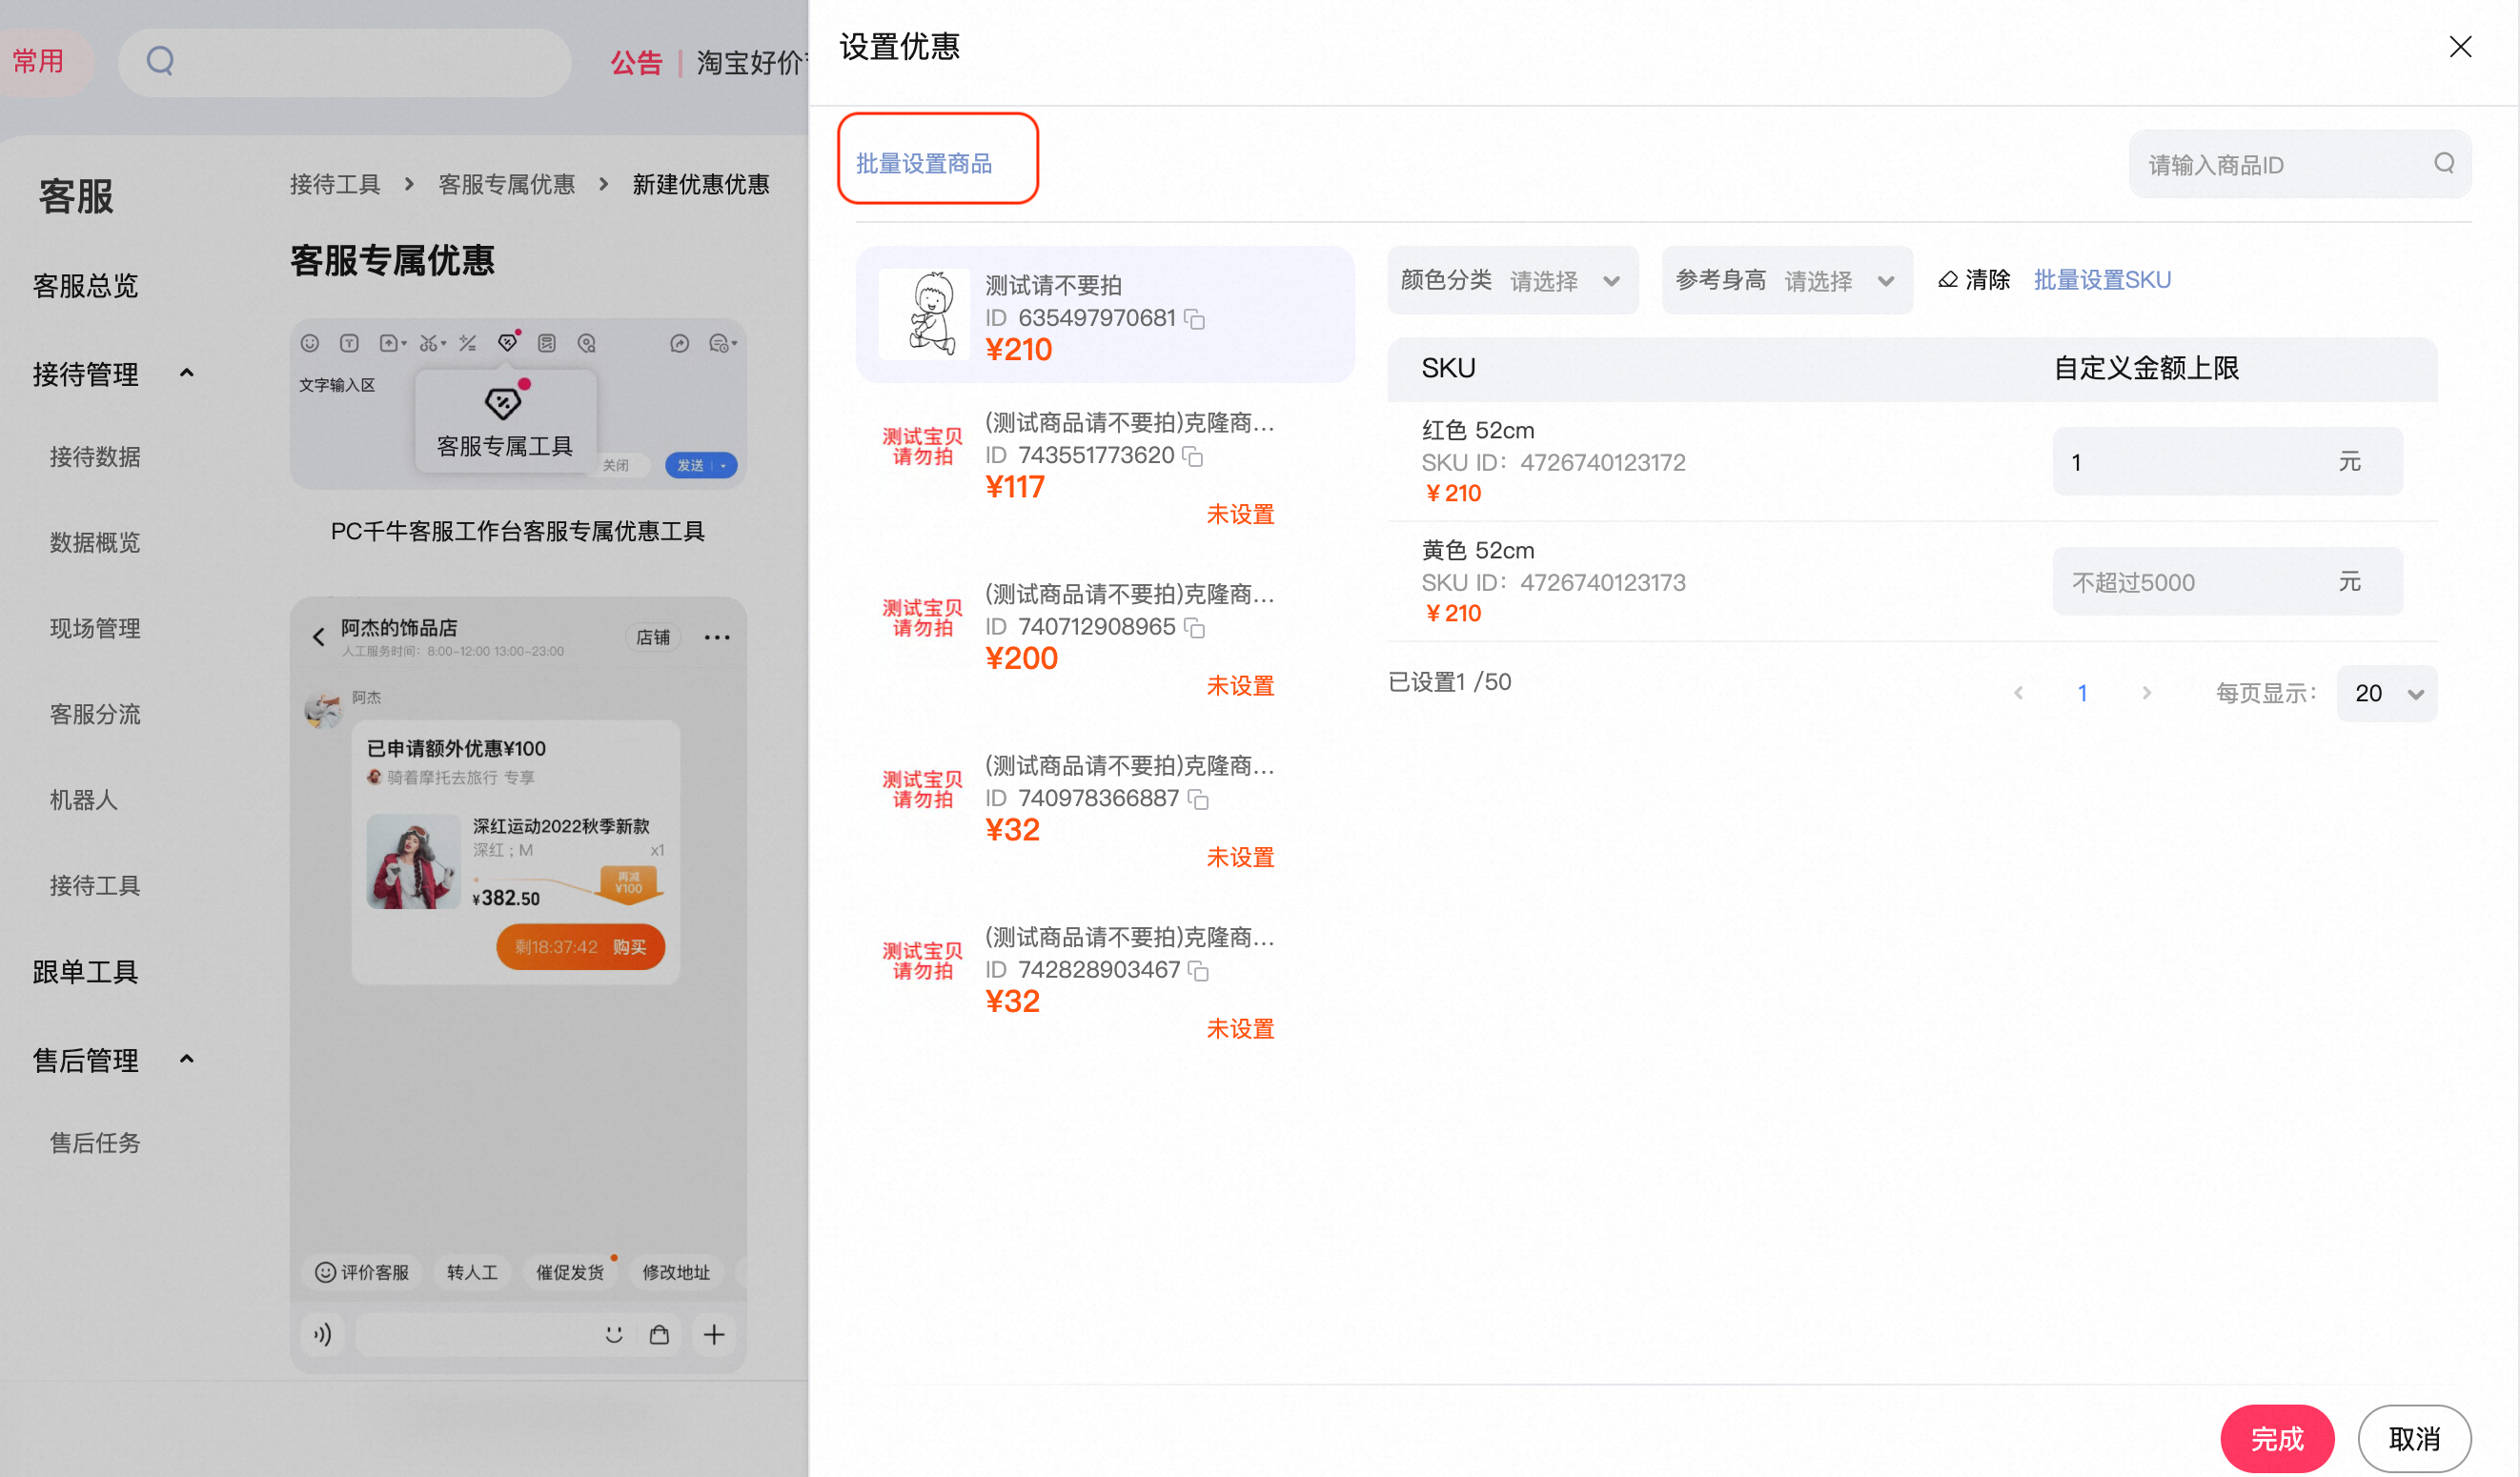The width and height of the screenshot is (2520, 1477).
Task: Select the 测试请不要拍 product thumbnail
Action: tap(923, 314)
